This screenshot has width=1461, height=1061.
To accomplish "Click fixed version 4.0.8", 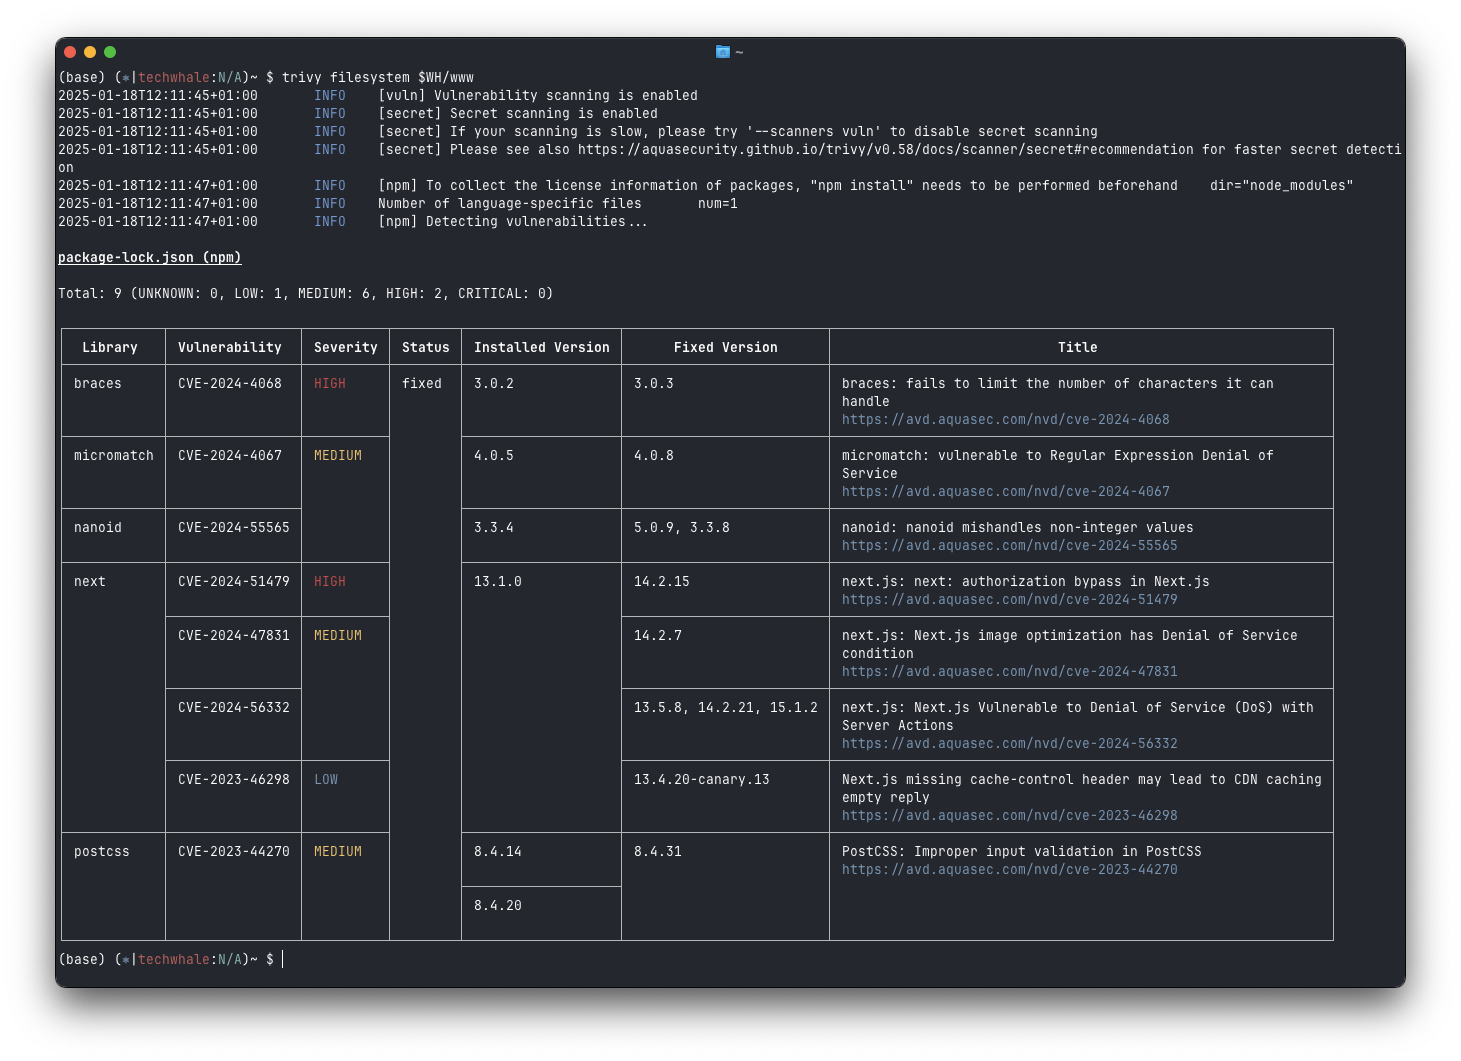I will click(x=654, y=456).
